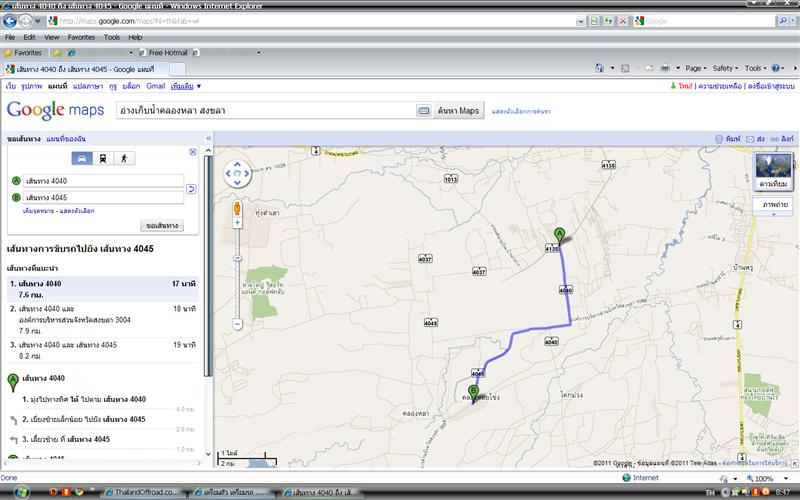800x500 pixels.
Task: Click the map pan navigation control
Action: tap(237, 173)
